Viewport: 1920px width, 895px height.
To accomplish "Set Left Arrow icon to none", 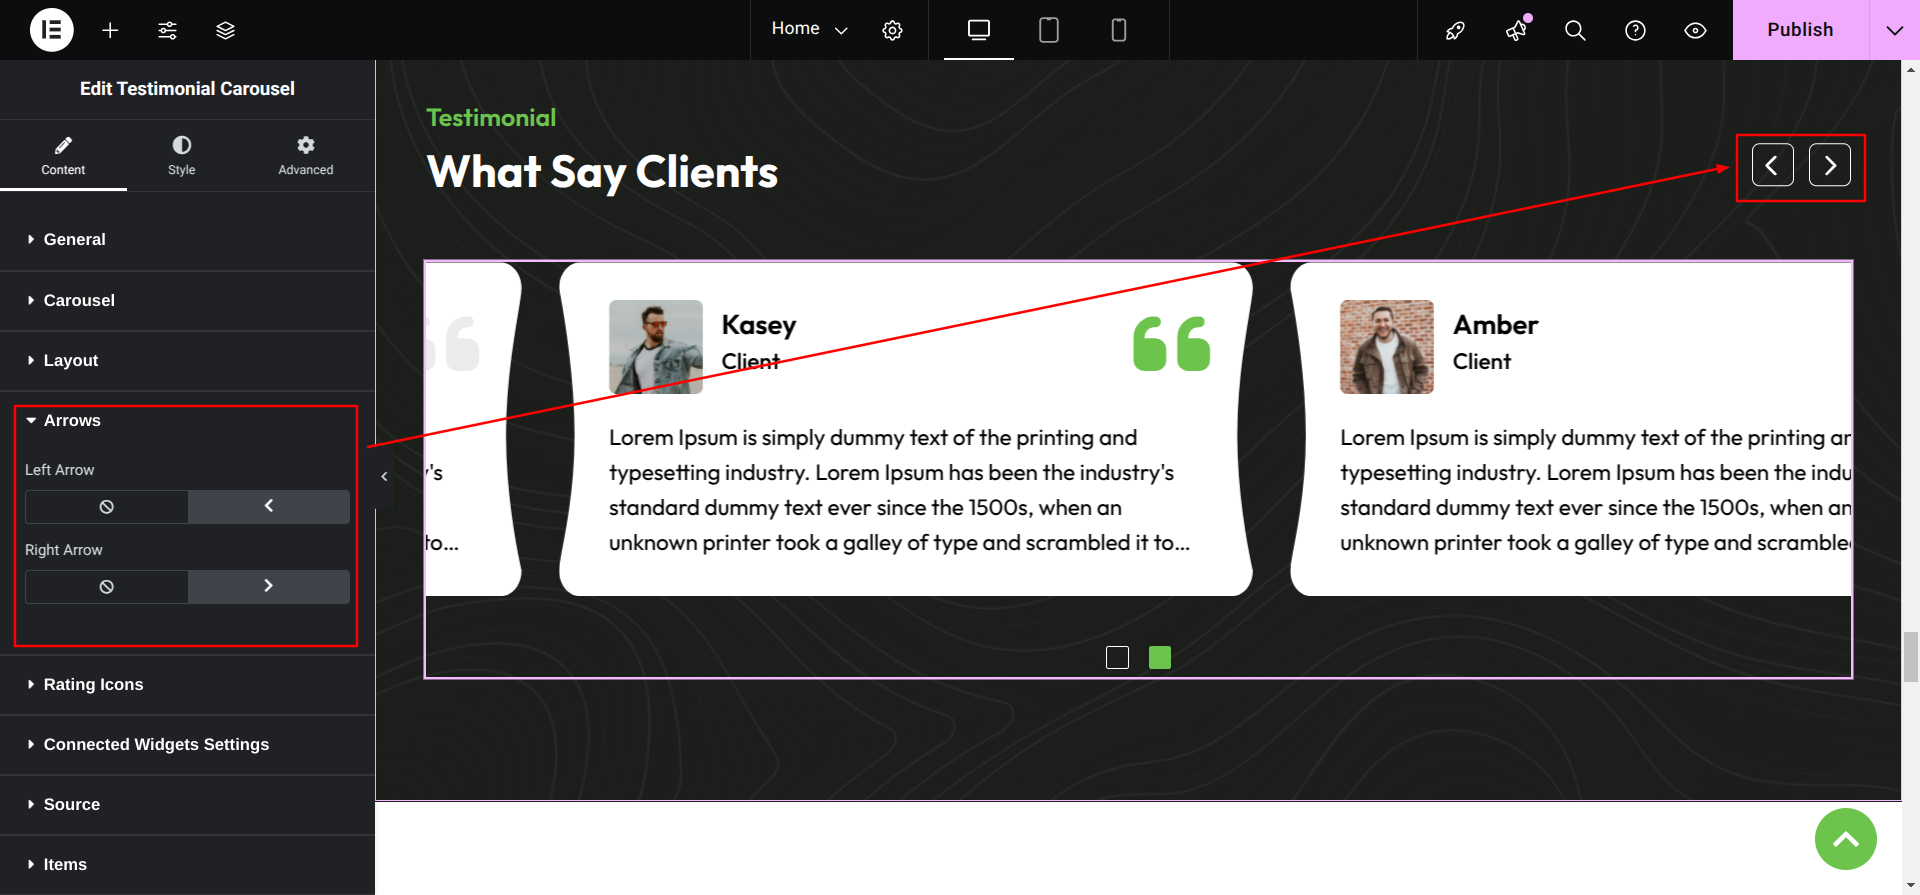I will [x=106, y=507].
